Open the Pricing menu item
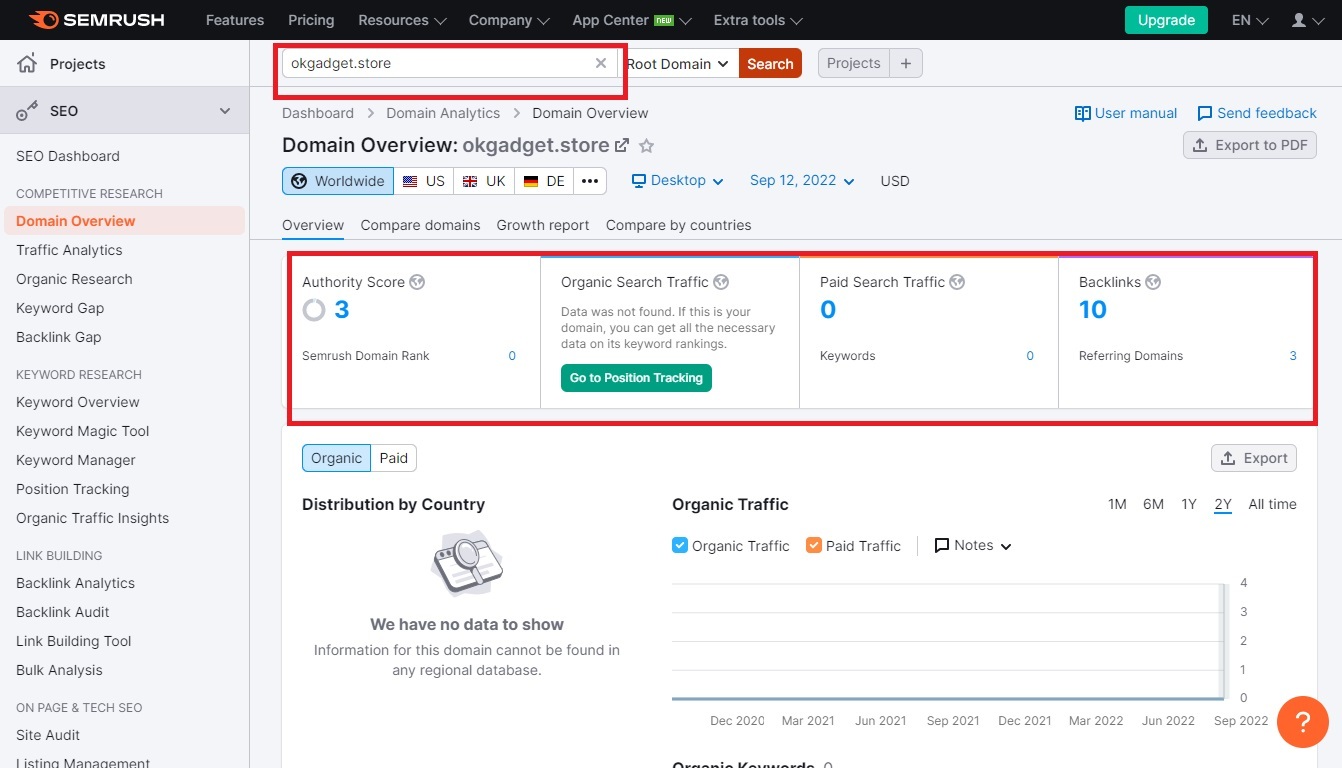Image resolution: width=1342 pixels, height=768 pixels. coord(311,20)
